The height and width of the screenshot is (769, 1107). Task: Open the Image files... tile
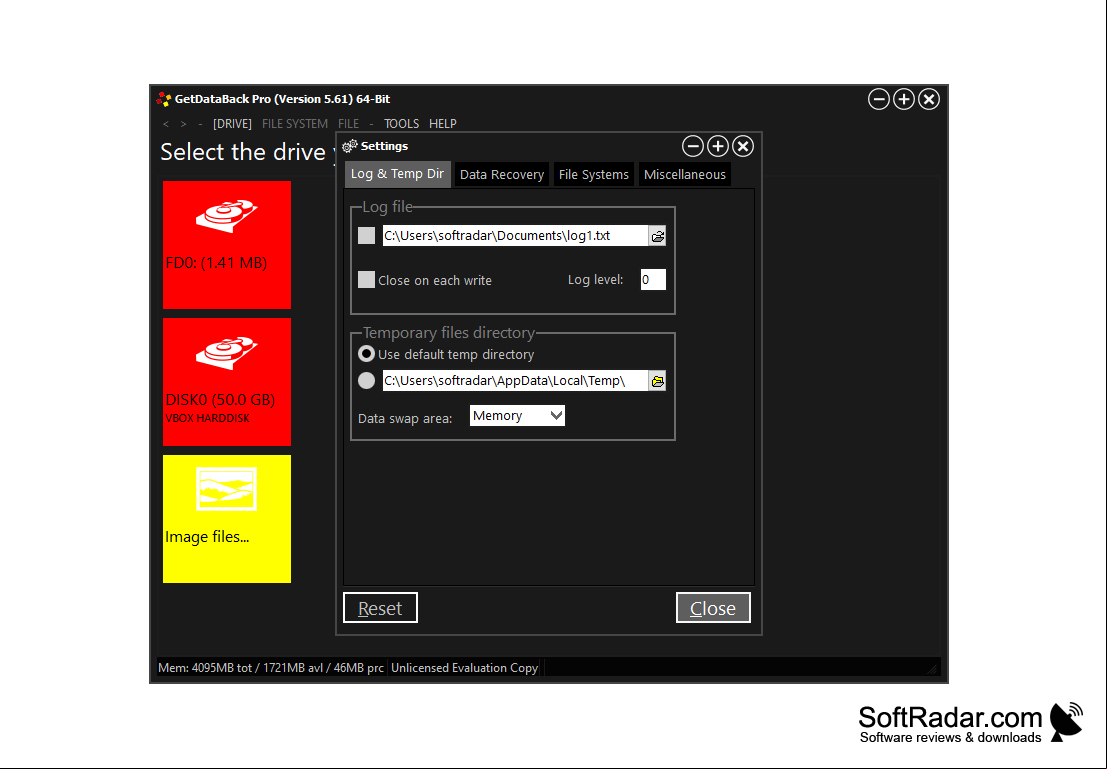point(227,518)
